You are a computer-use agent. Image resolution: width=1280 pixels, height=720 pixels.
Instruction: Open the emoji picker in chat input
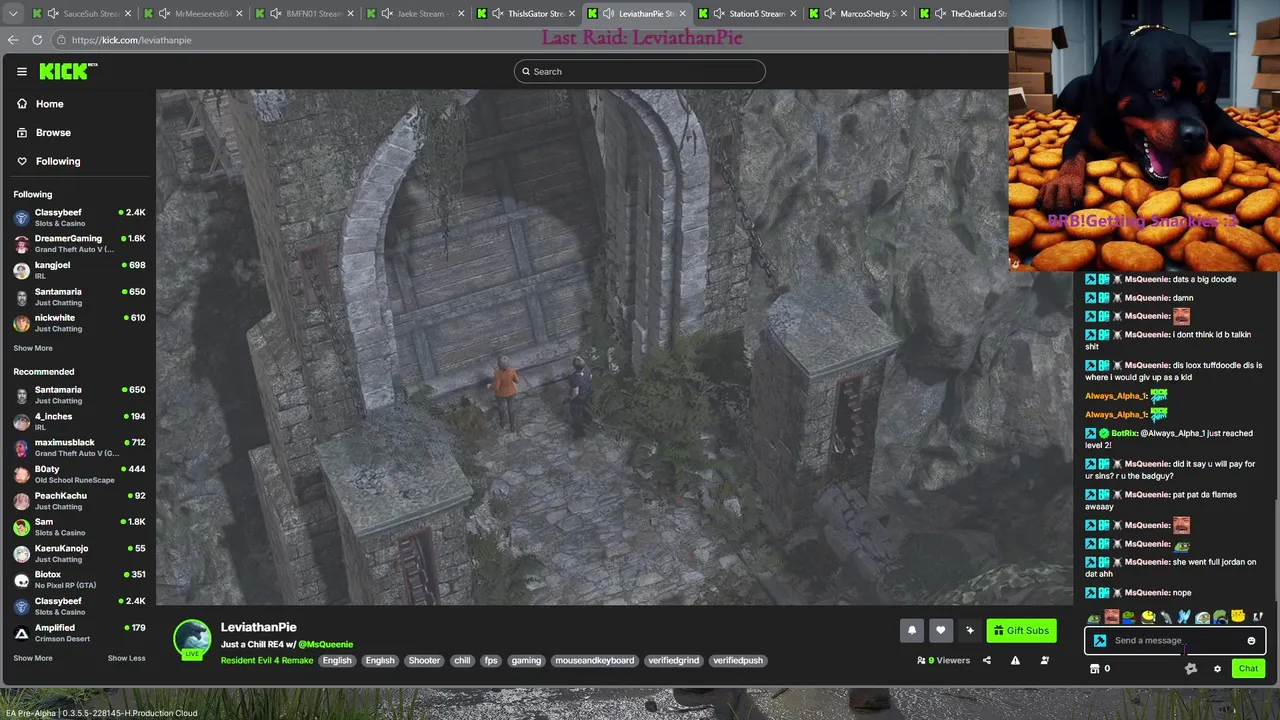[1251, 641]
